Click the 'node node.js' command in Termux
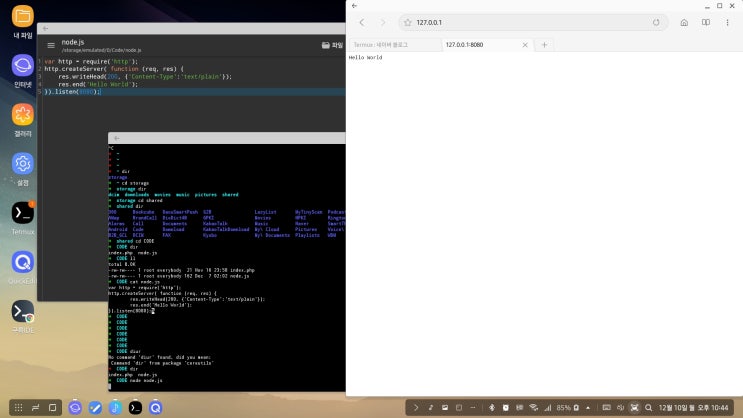 click(x=145, y=380)
